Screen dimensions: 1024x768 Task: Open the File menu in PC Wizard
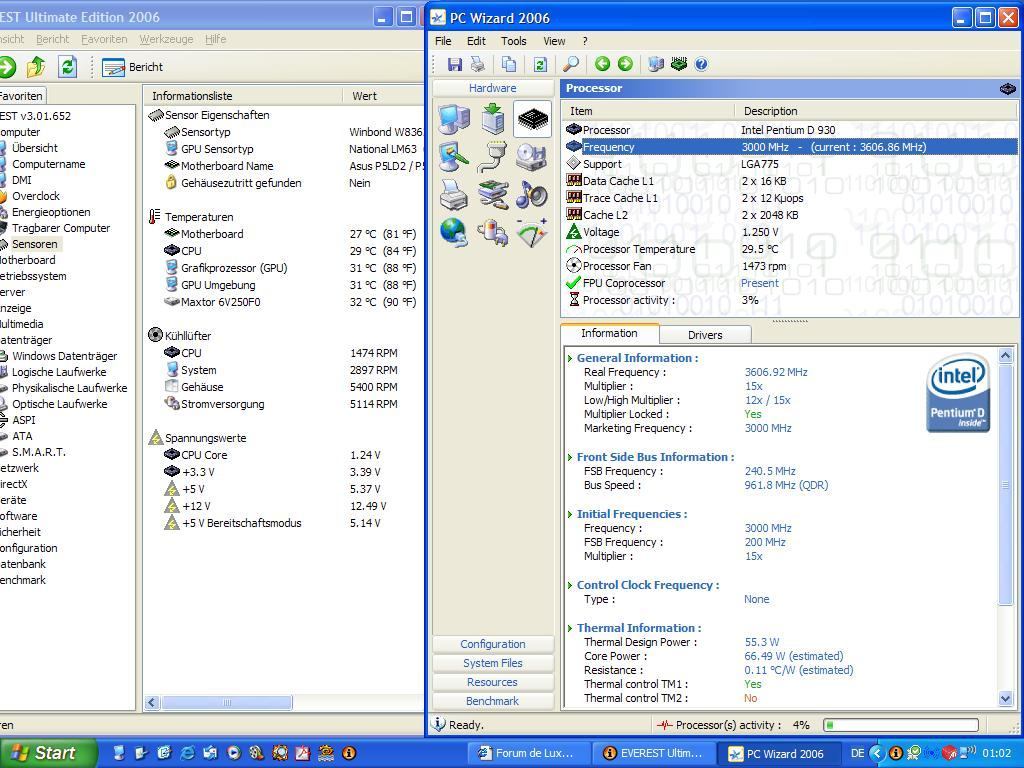tap(443, 41)
